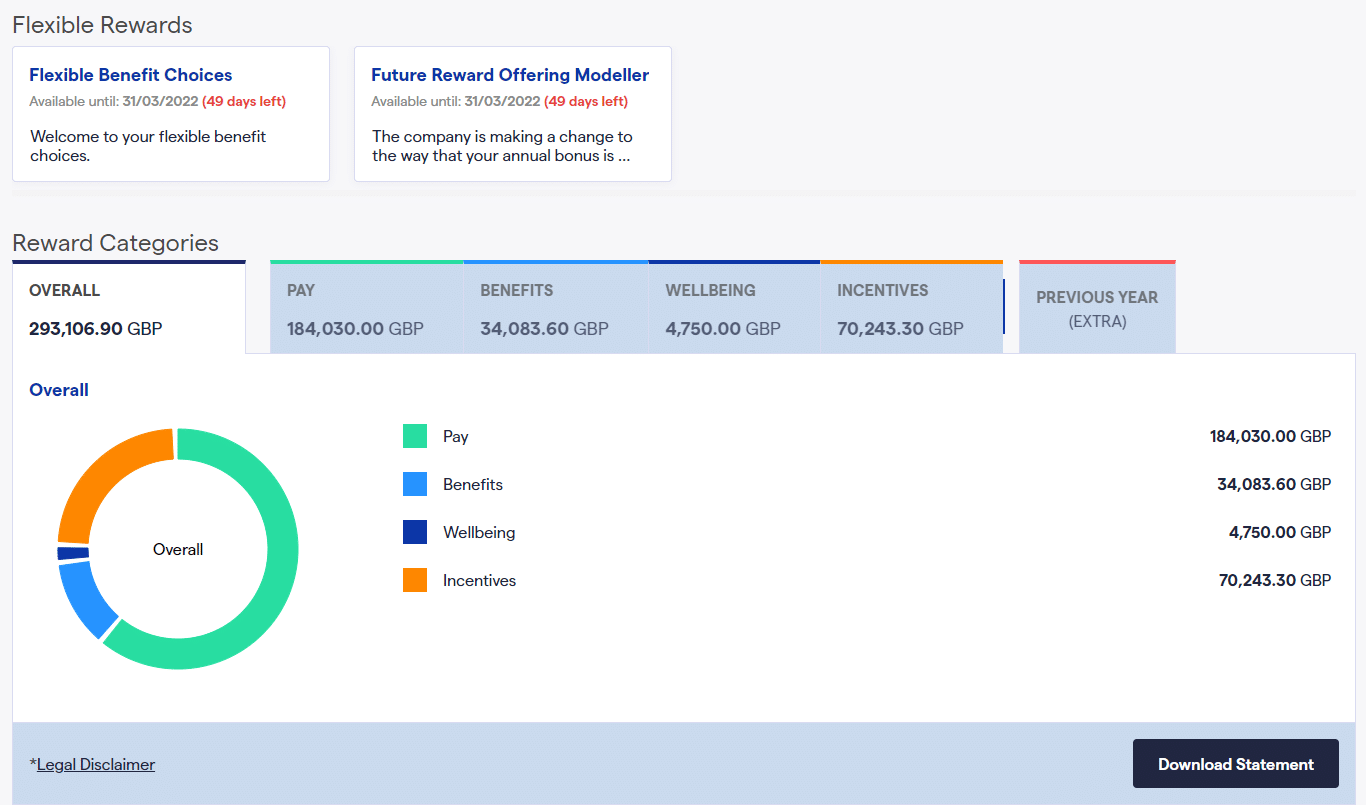Open the Future Reward Offering Modeller card

(x=513, y=114)
